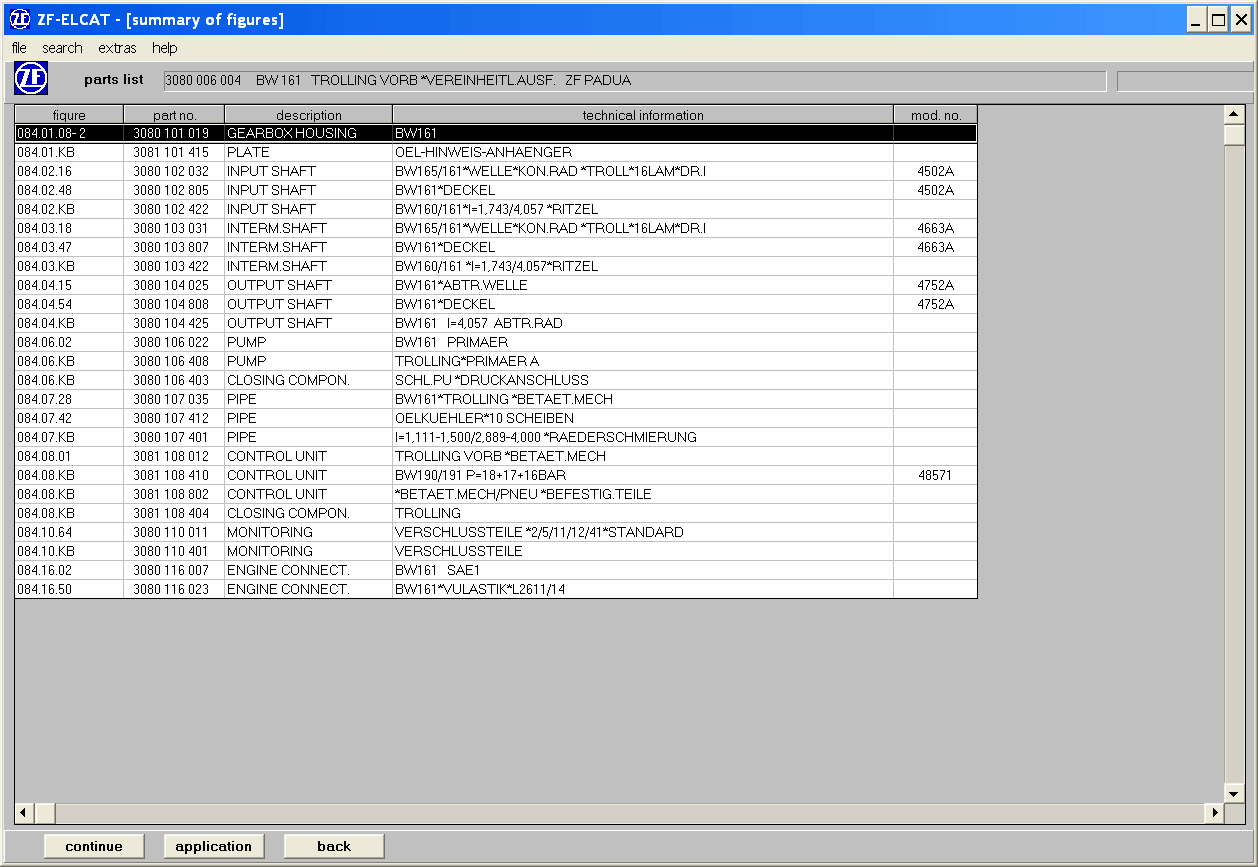This screenshot has width=1258, height=867.
Task: Click the technical information column header
Action: 643,115
